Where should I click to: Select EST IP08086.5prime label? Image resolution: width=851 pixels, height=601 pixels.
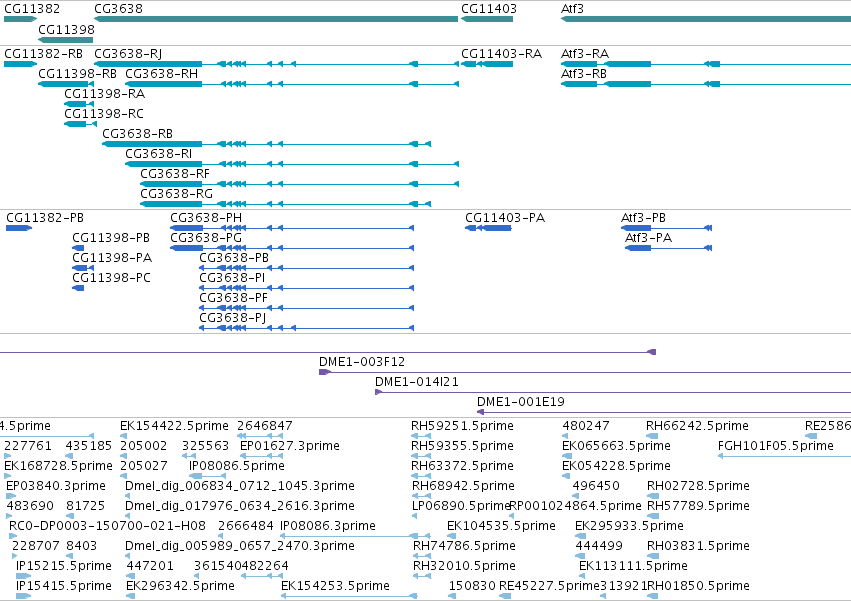[237, 466]
